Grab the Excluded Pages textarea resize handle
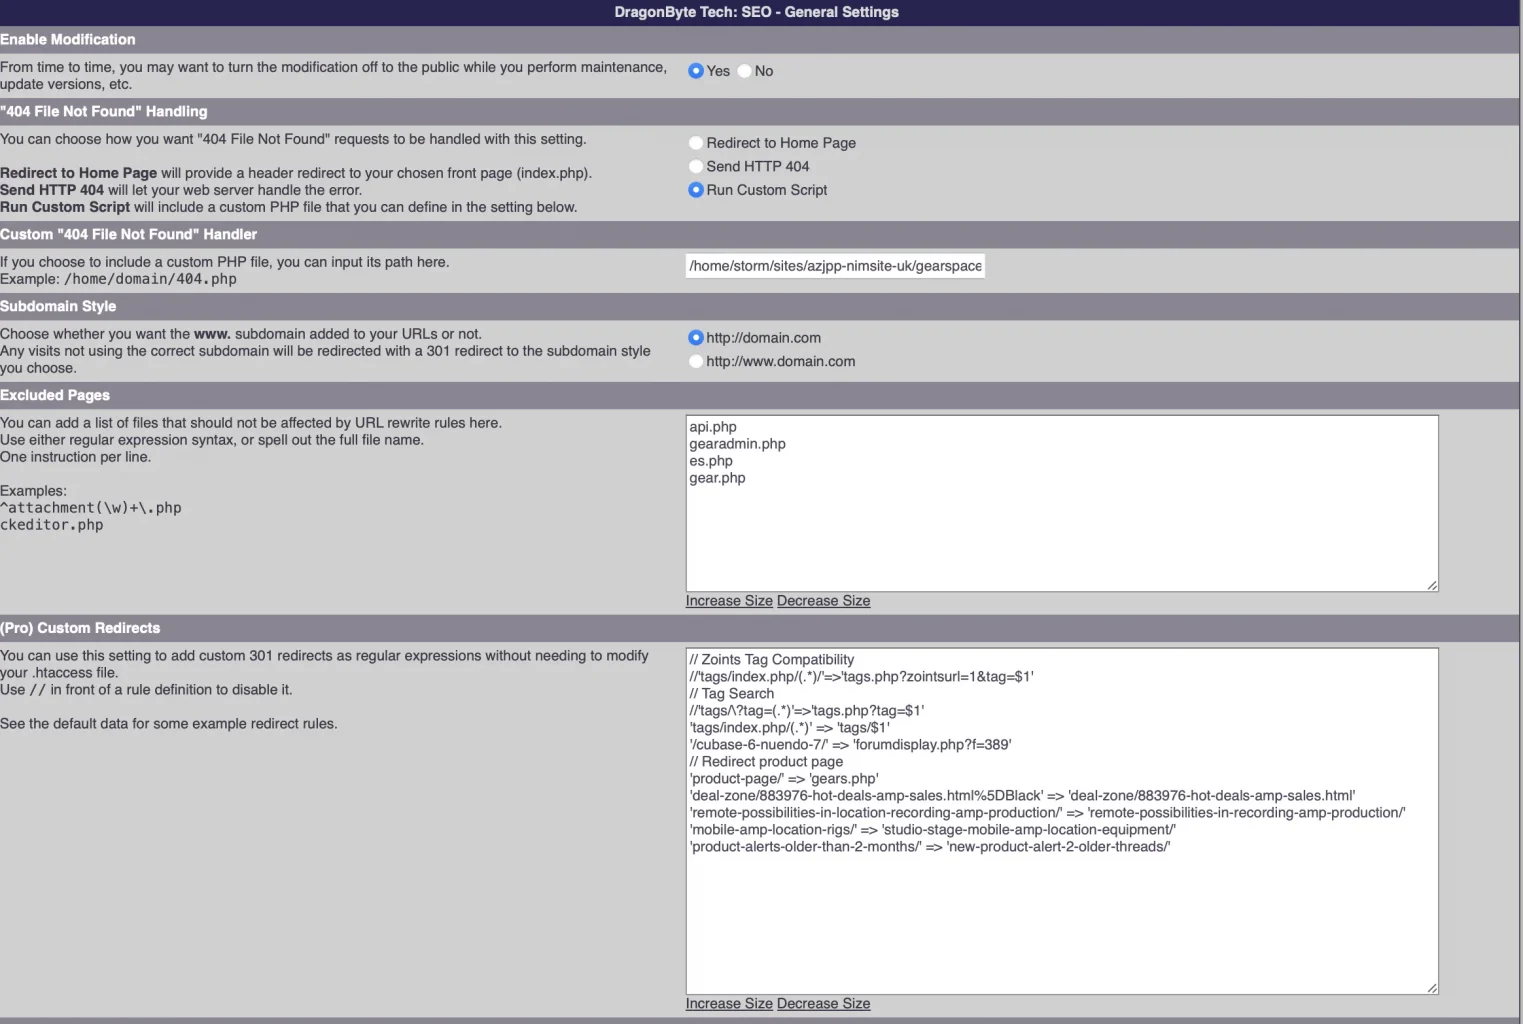Image resolution: width=1523 pixels, height=1024 pixels. point(1432,585)
